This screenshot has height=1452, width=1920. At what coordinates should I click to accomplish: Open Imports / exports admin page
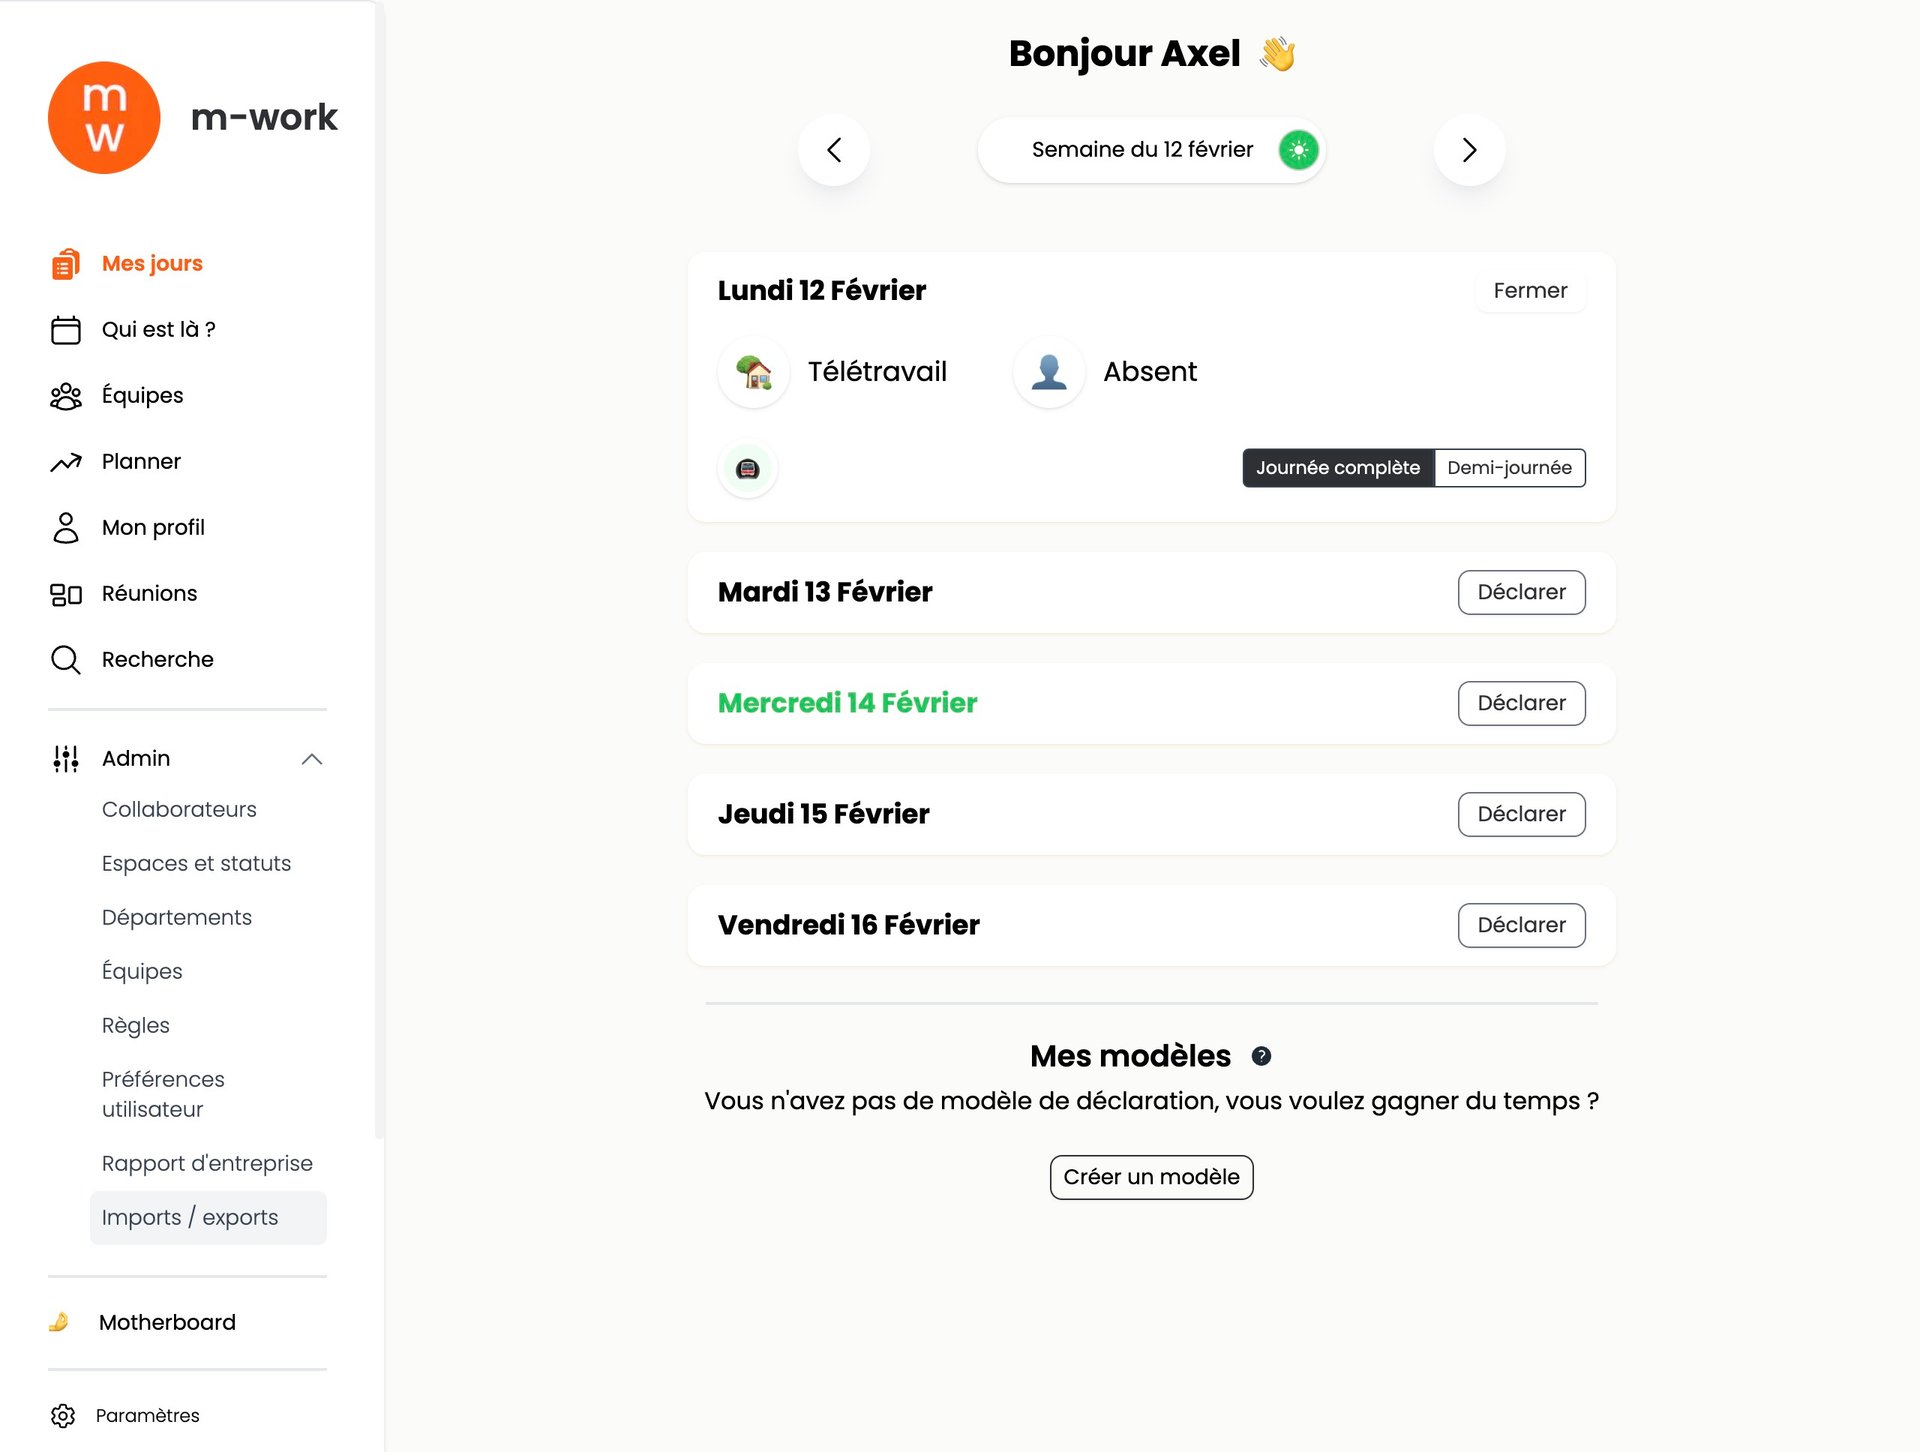190,1218
